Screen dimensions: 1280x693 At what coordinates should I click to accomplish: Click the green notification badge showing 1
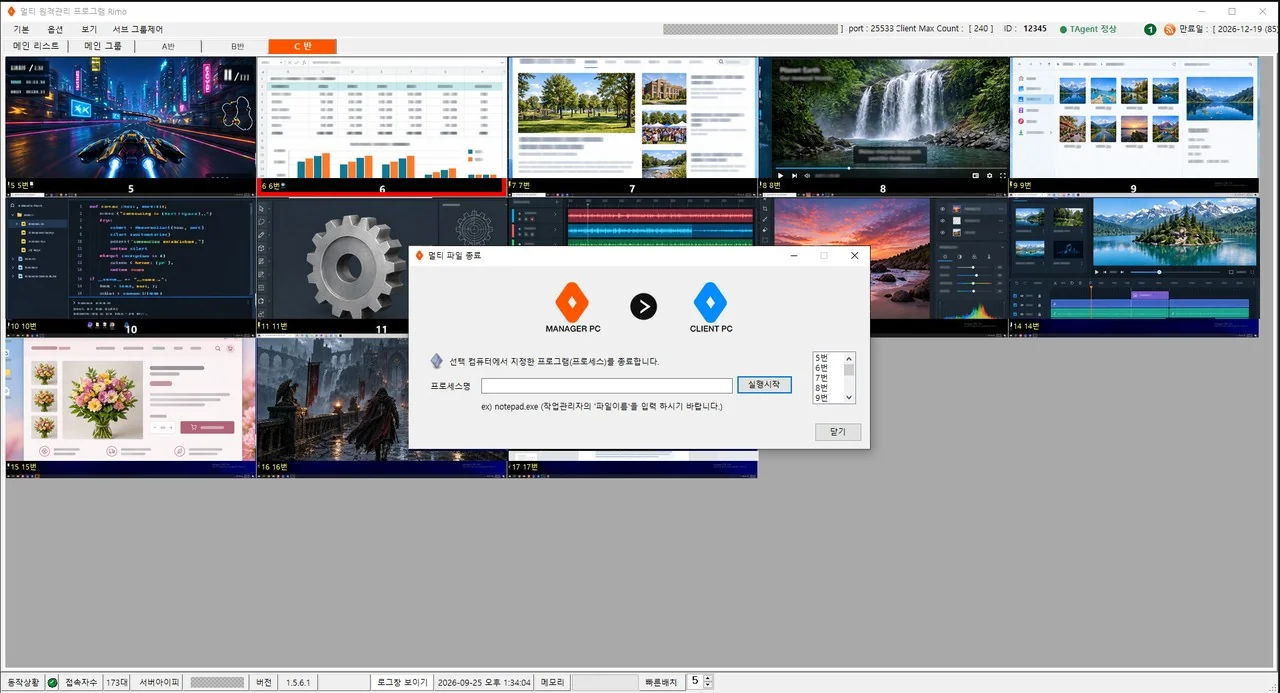1150,29
